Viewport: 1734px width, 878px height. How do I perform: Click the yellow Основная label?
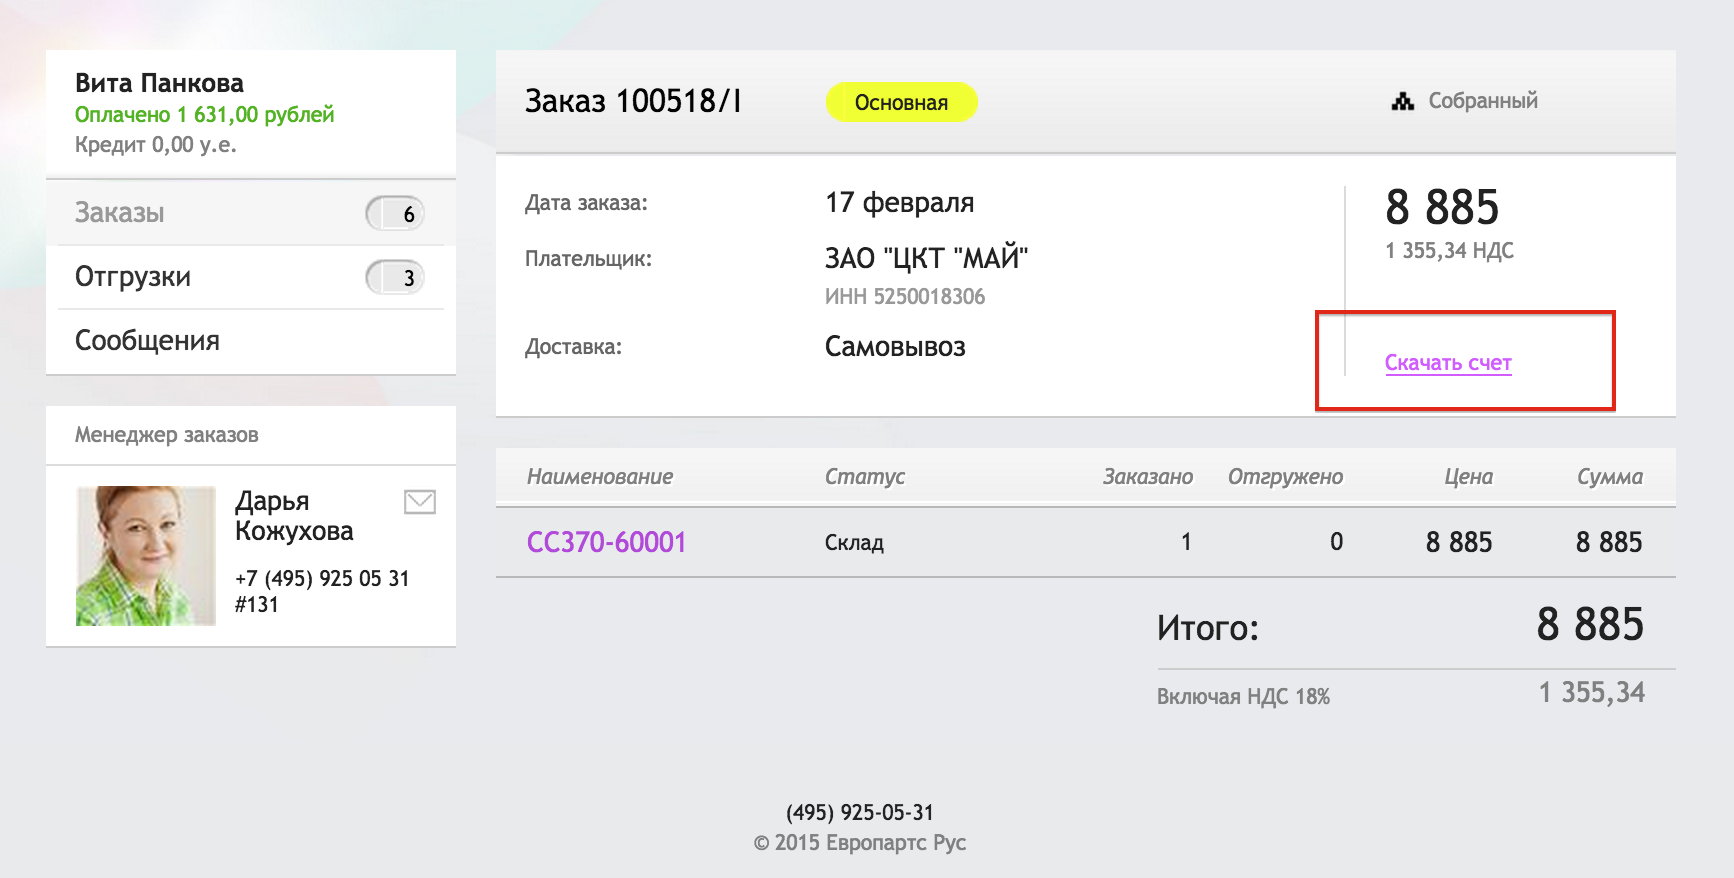tap(901, 102)
